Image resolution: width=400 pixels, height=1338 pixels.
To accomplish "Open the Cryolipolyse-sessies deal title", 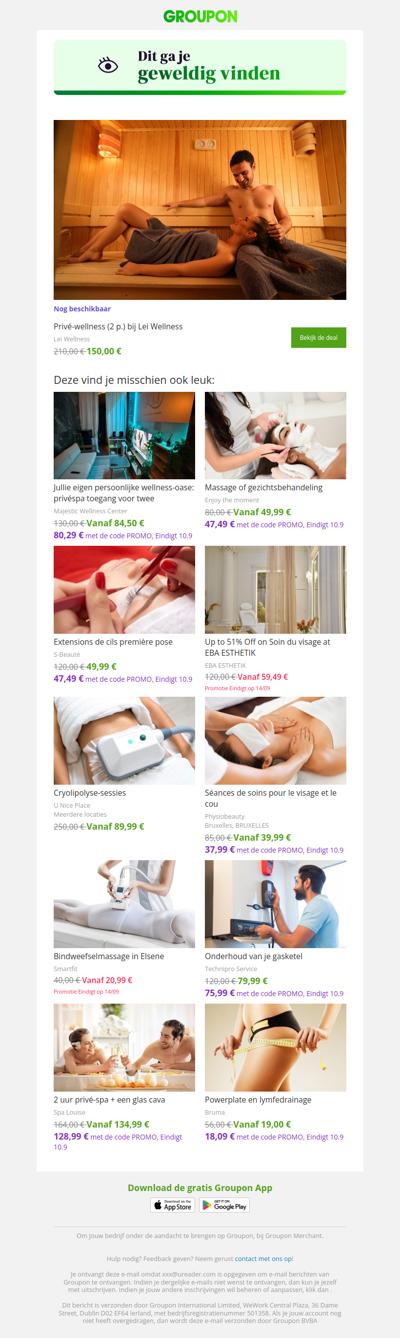I will pos(90,793).
